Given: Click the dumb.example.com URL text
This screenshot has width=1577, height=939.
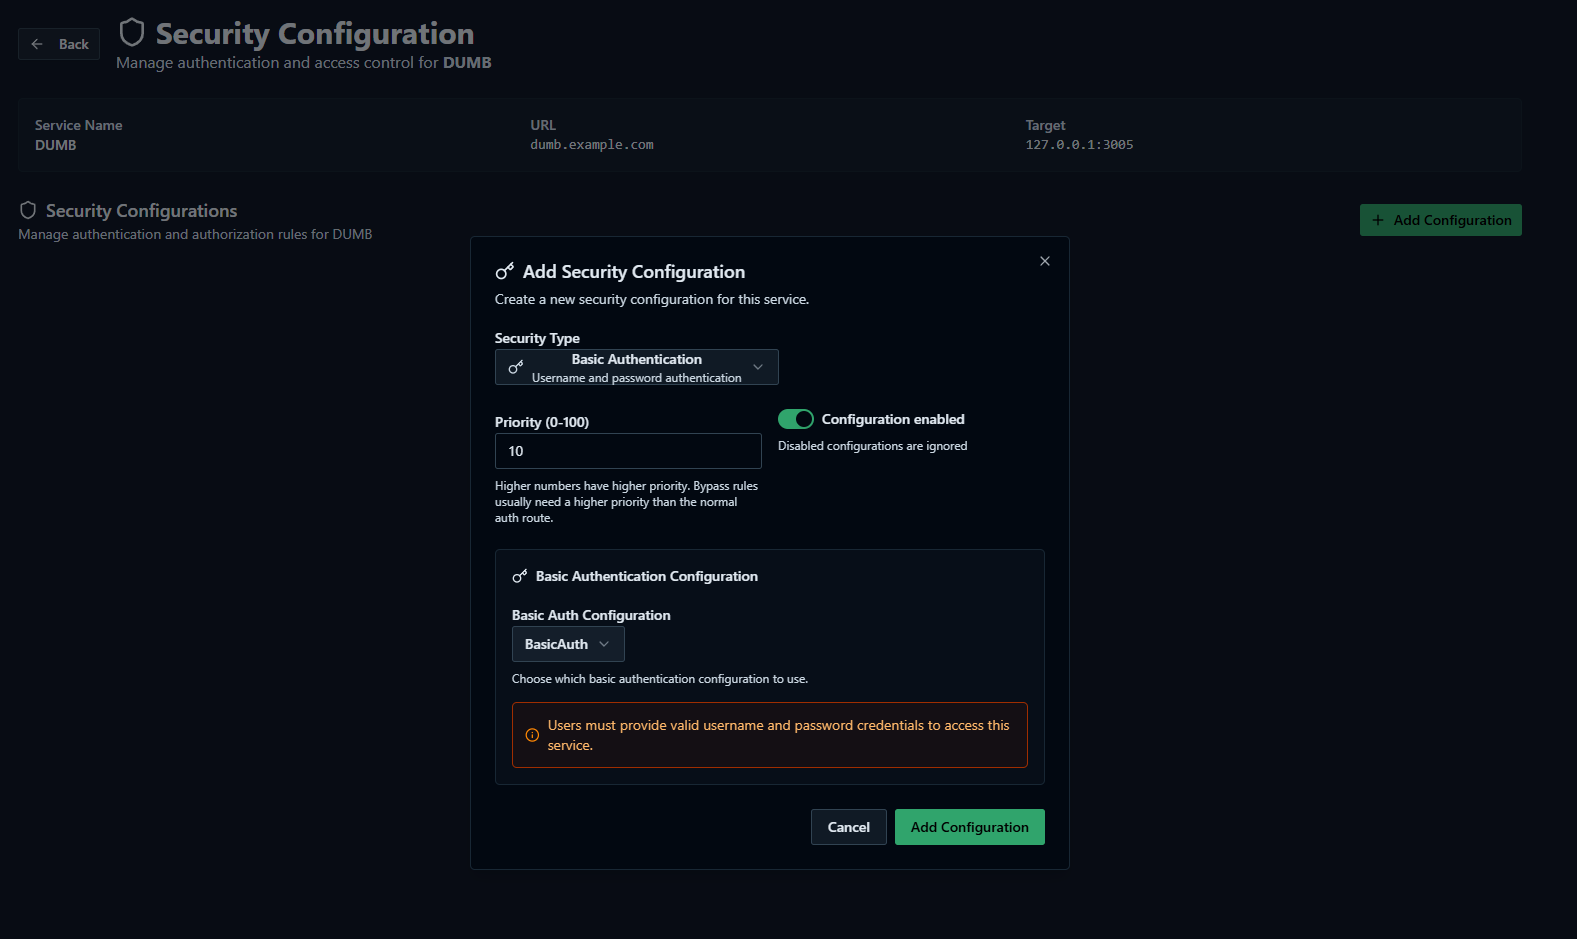Looking at the screenshot, I should (592, 145).
